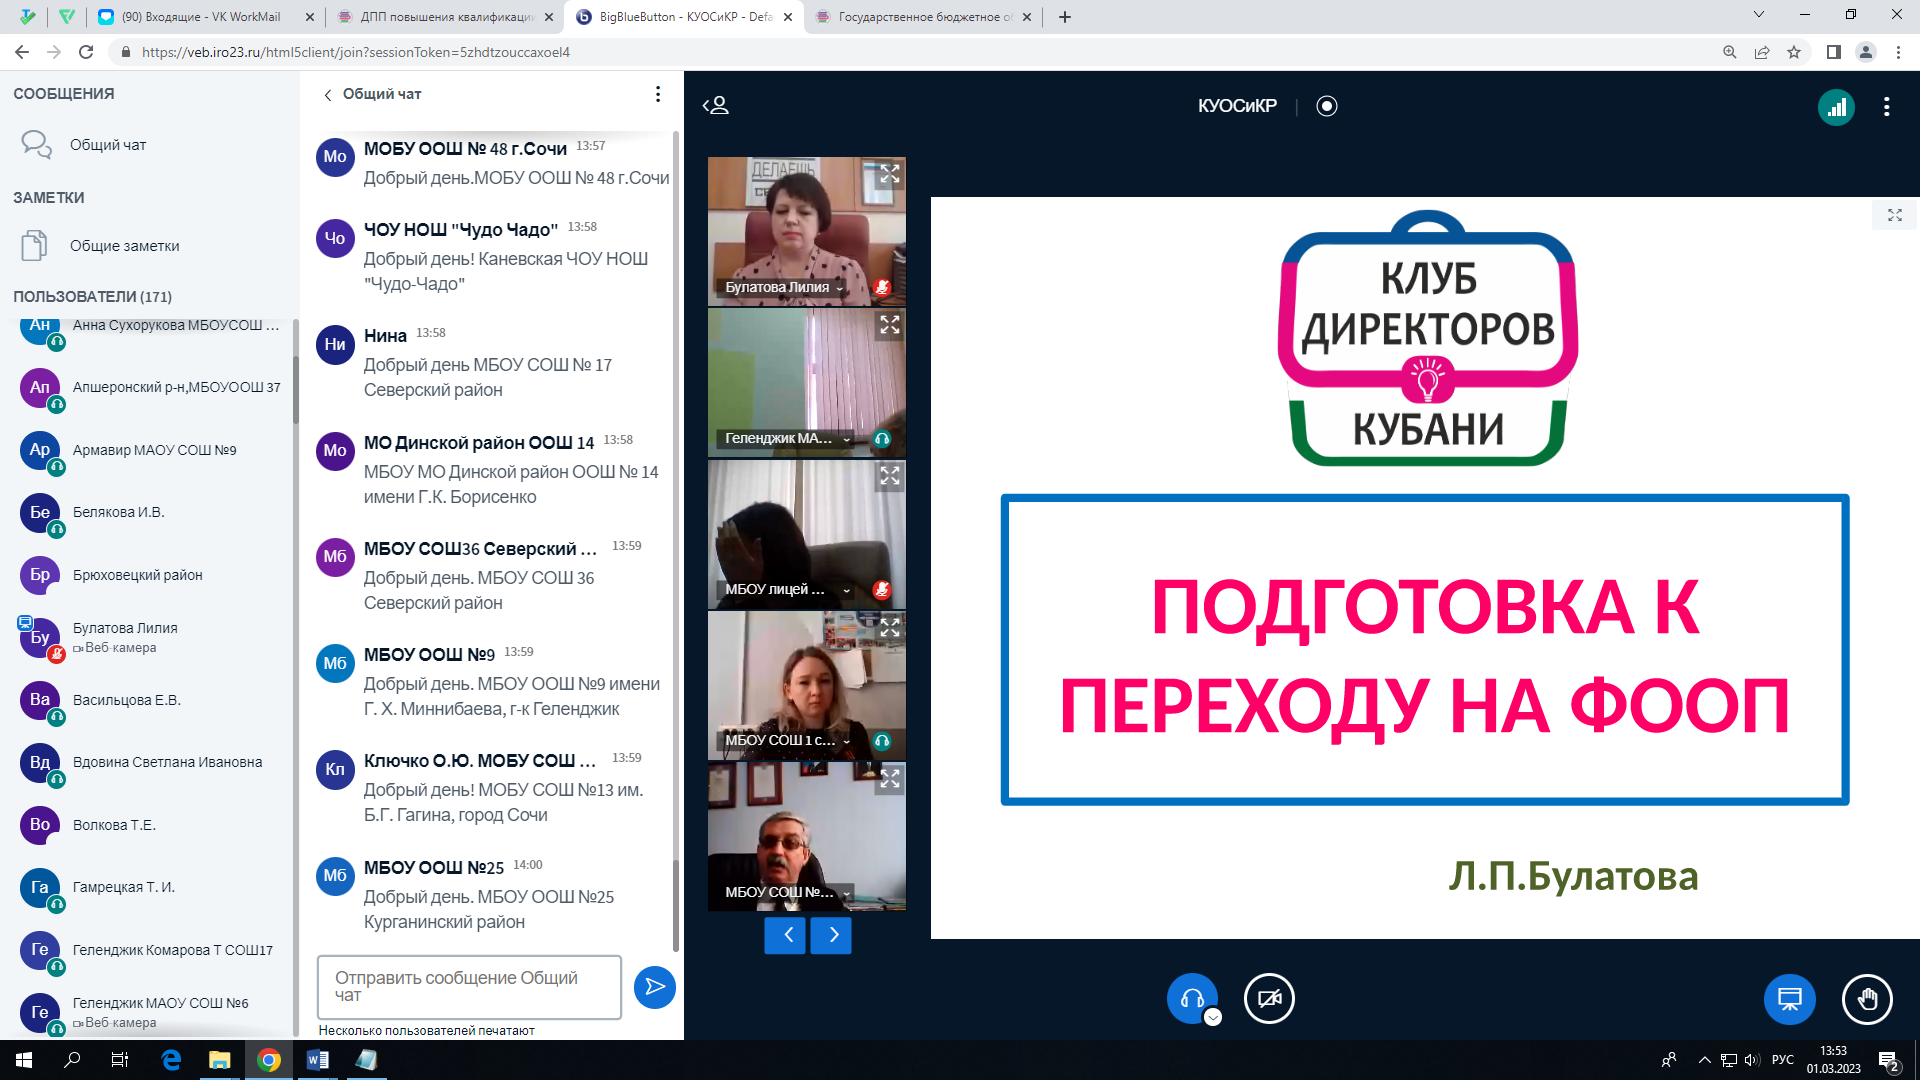Switch to the VK WorkMail browser tab

200,17
